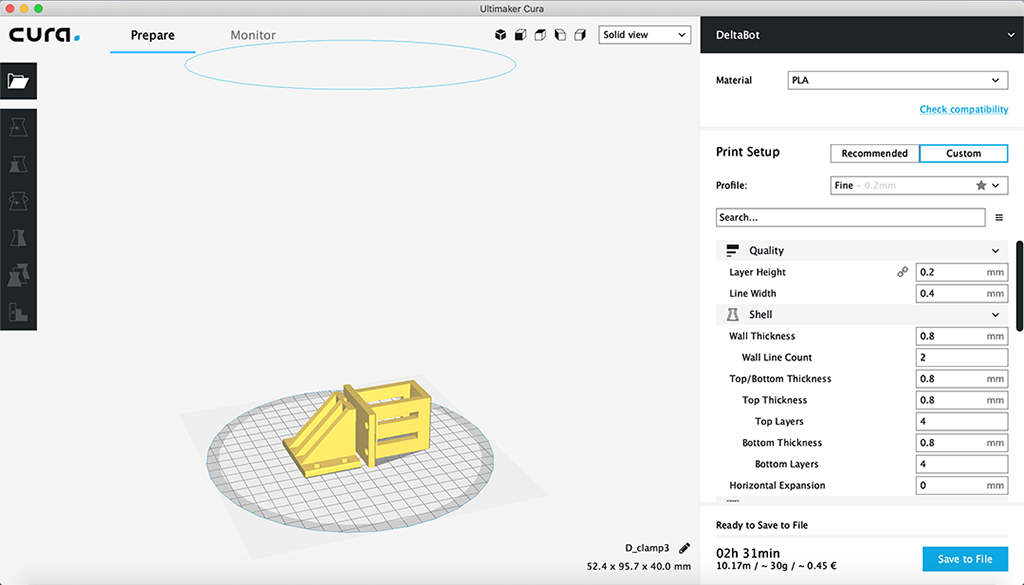Screen dimensions: 1024x585
Task: Click the settings Search field
Action: (x=850, y=217)
